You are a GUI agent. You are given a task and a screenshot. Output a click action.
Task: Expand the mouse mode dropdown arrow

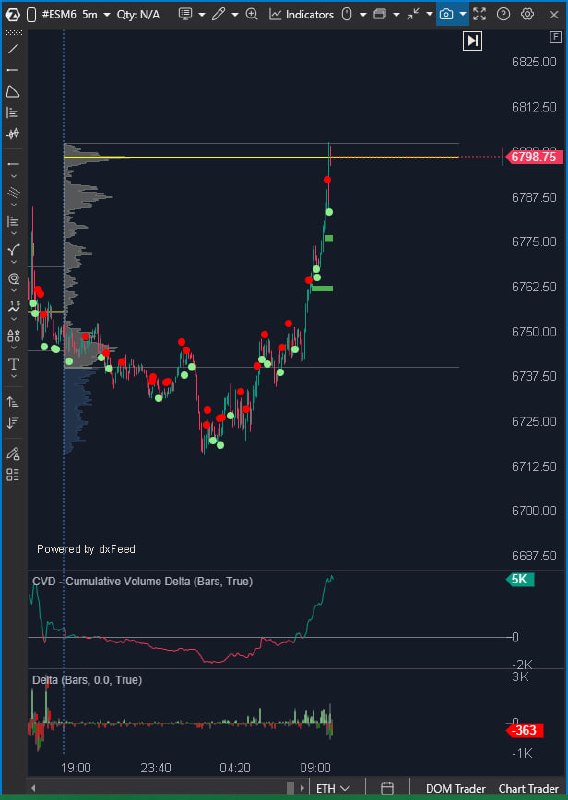click(363, 15)
